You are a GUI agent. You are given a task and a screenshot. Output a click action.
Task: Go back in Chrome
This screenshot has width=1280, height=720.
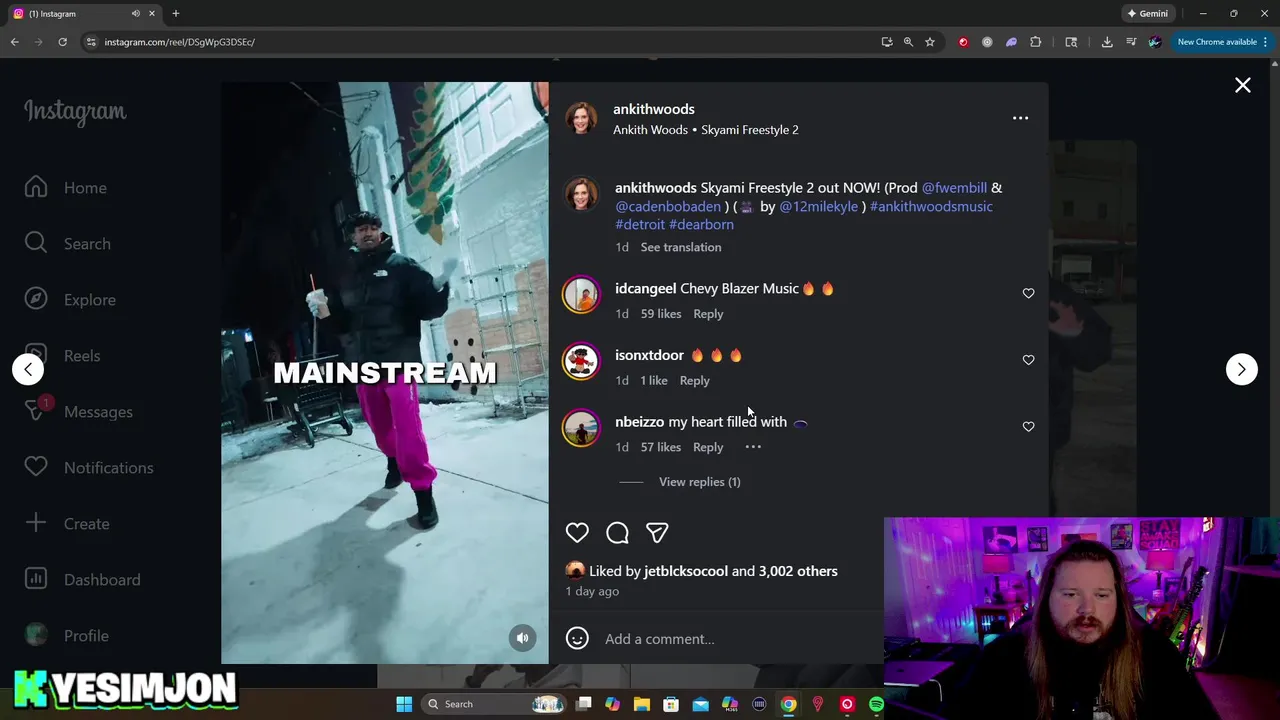[x=15, y=42]
